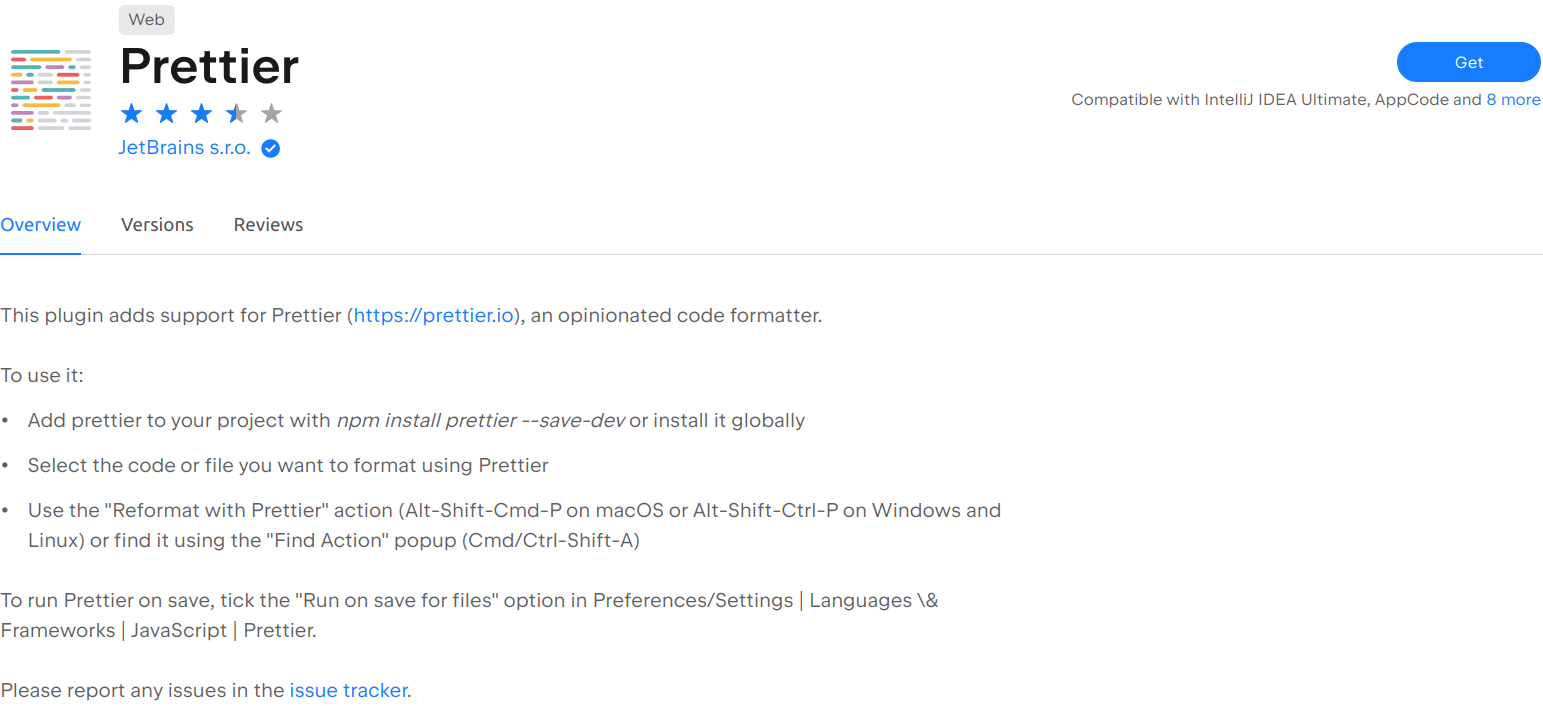Click the Prettier plugin title heading
The image size is (1543, 706).
coord(209,66)
